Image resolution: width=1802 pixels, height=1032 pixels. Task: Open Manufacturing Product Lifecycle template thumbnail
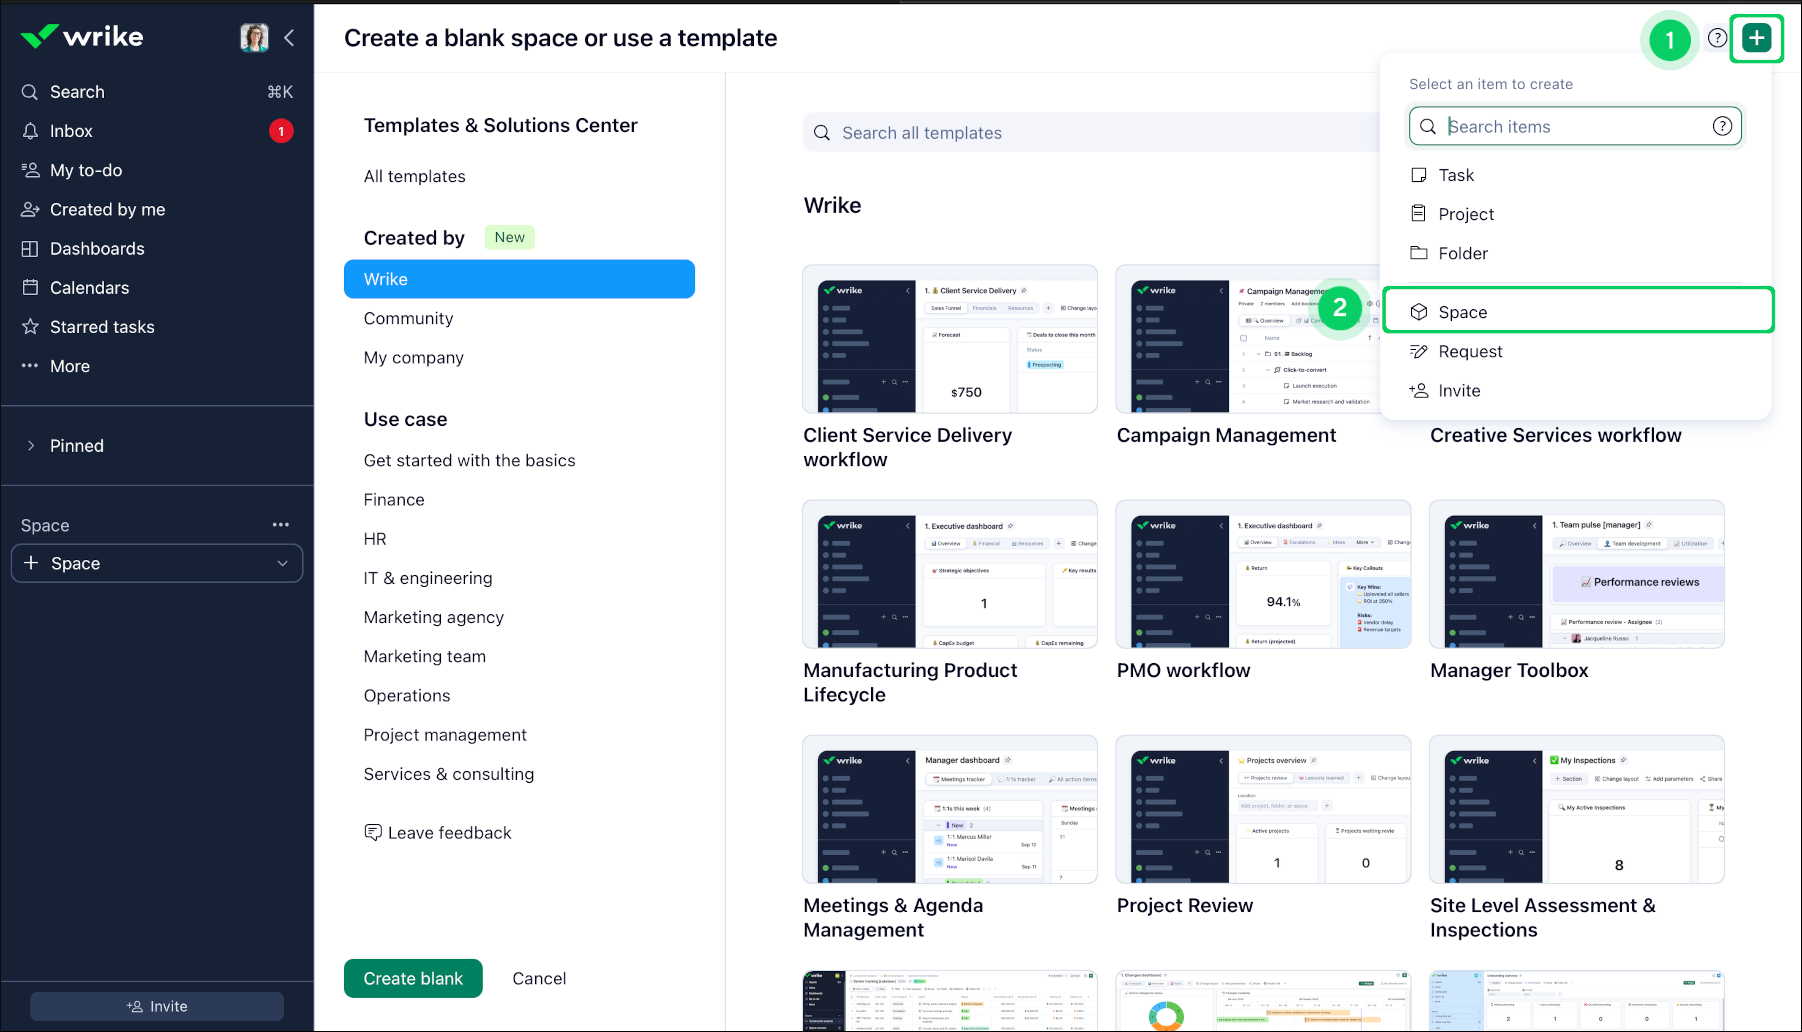[x=950, y=574]
